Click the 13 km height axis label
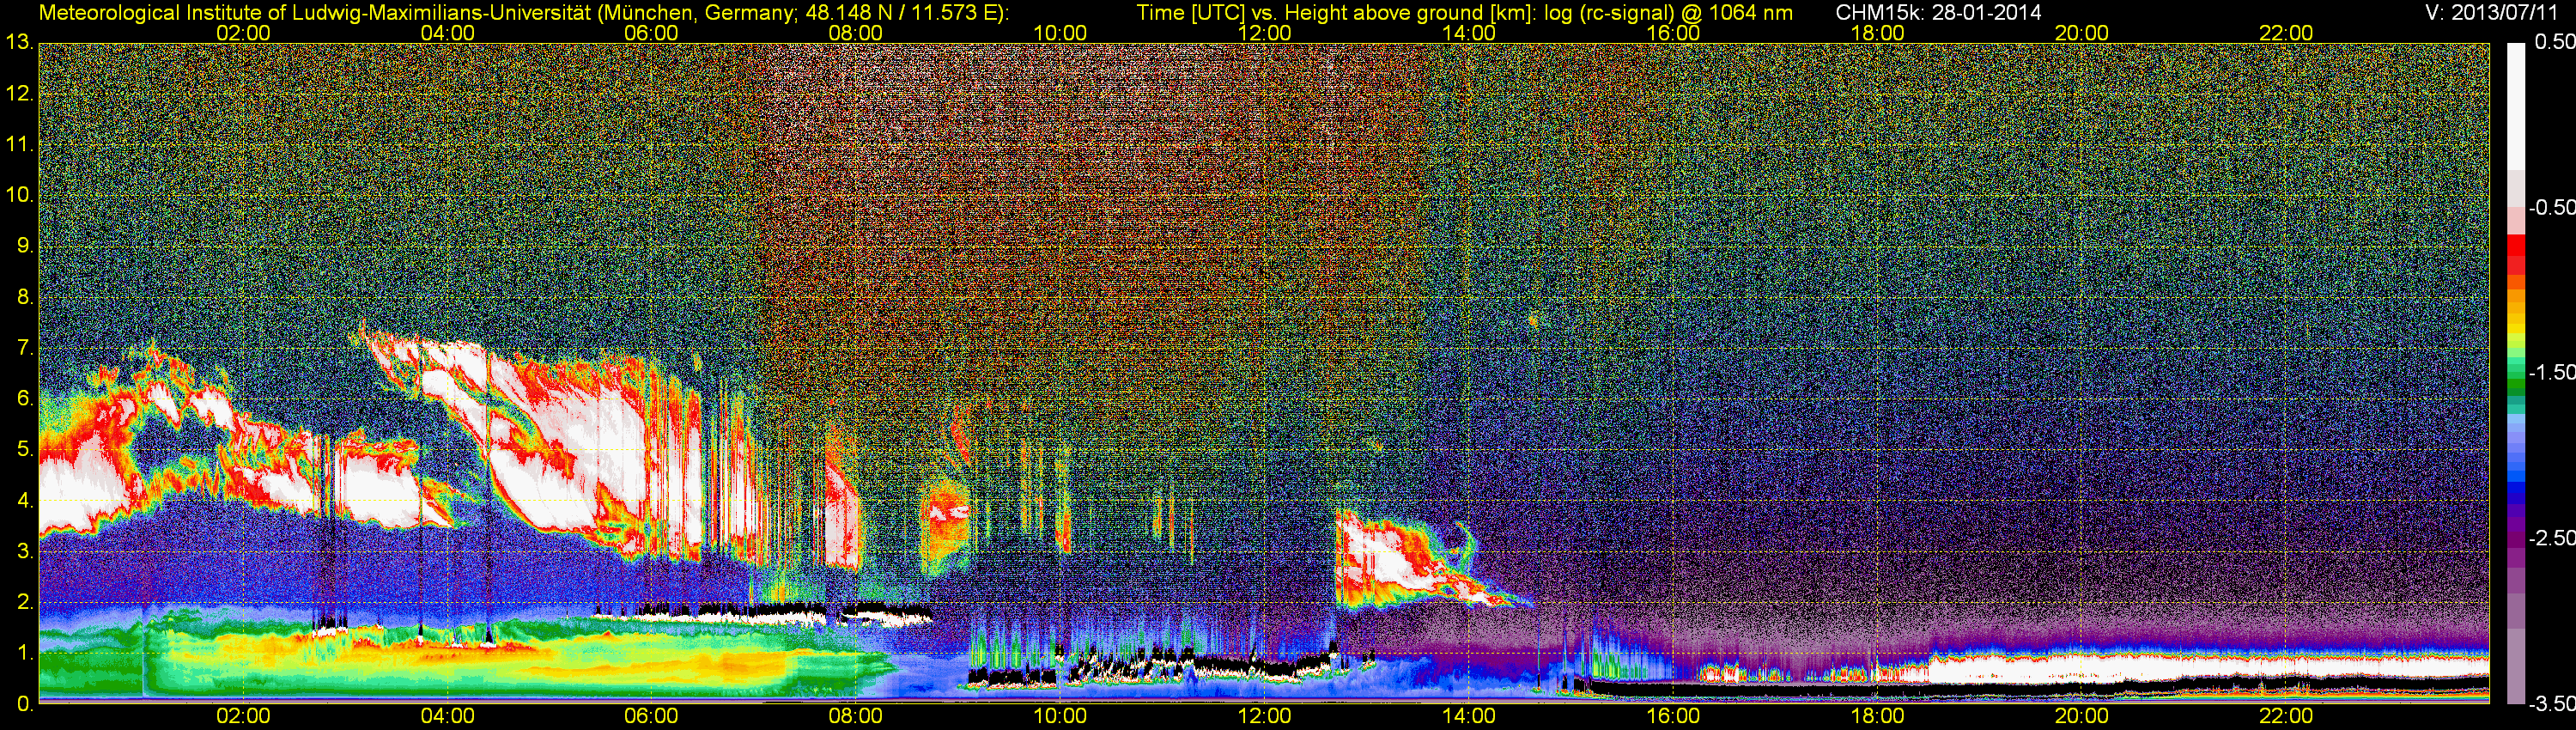Viewport: 2576px width, 730px height. click(20, 42)
